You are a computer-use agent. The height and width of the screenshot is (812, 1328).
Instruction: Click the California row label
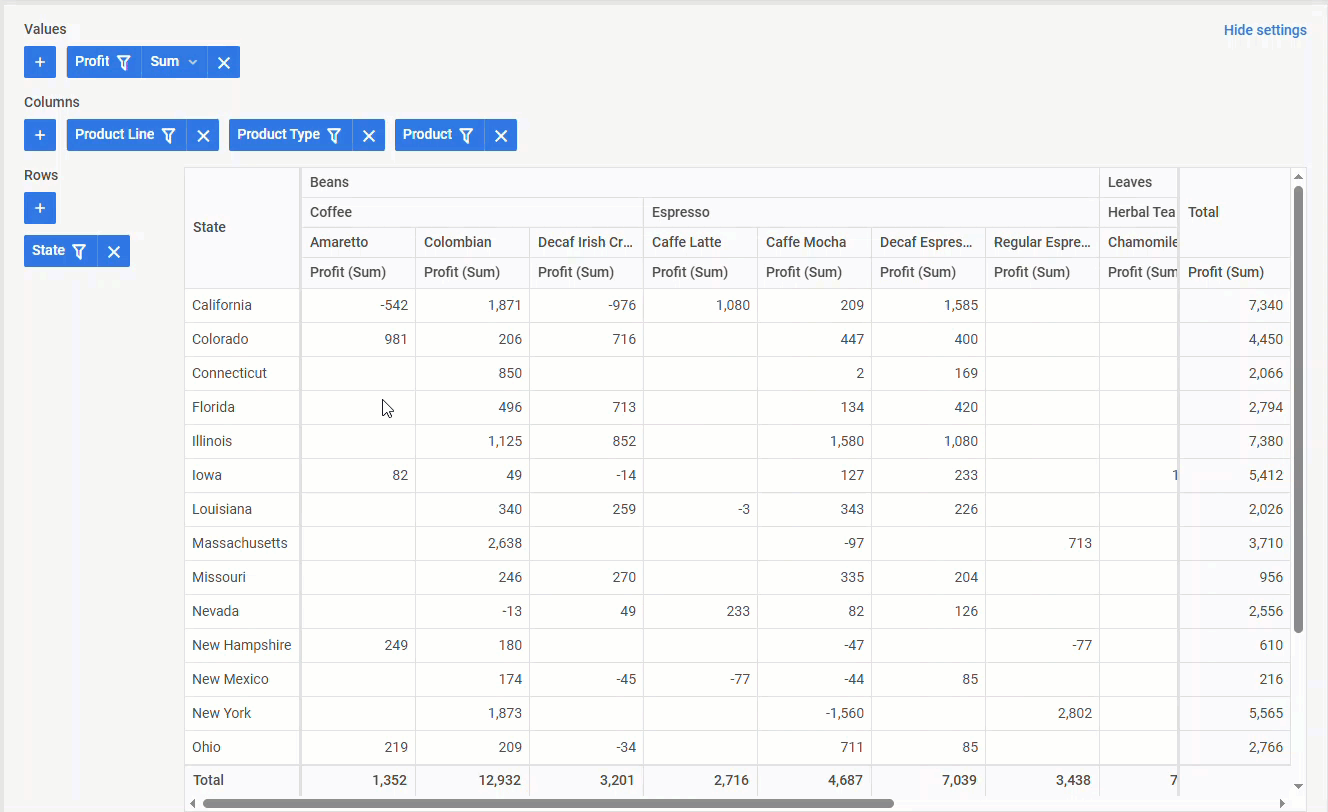[x=242, y=306]
